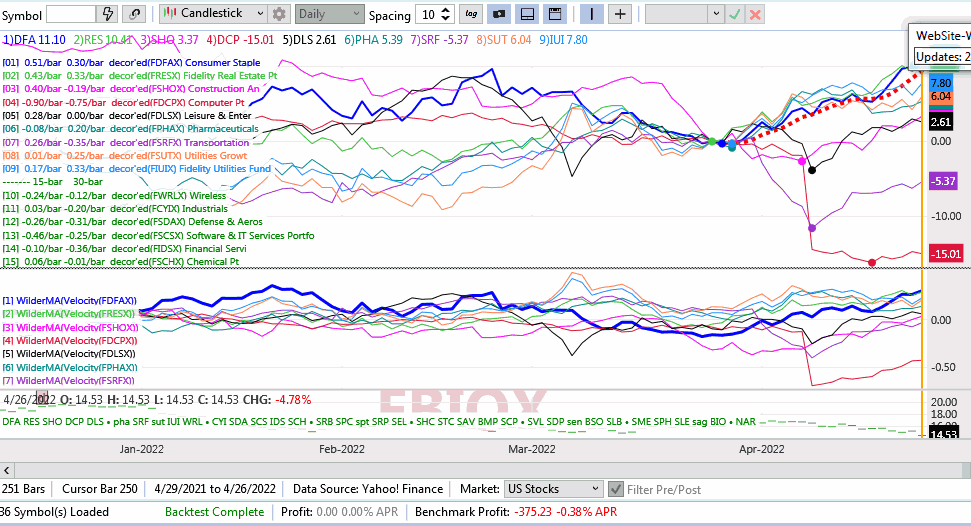Select the crosshair plus cursor tool
The height and width of the screenshot is (526, 971).
(x=620, y=14)
